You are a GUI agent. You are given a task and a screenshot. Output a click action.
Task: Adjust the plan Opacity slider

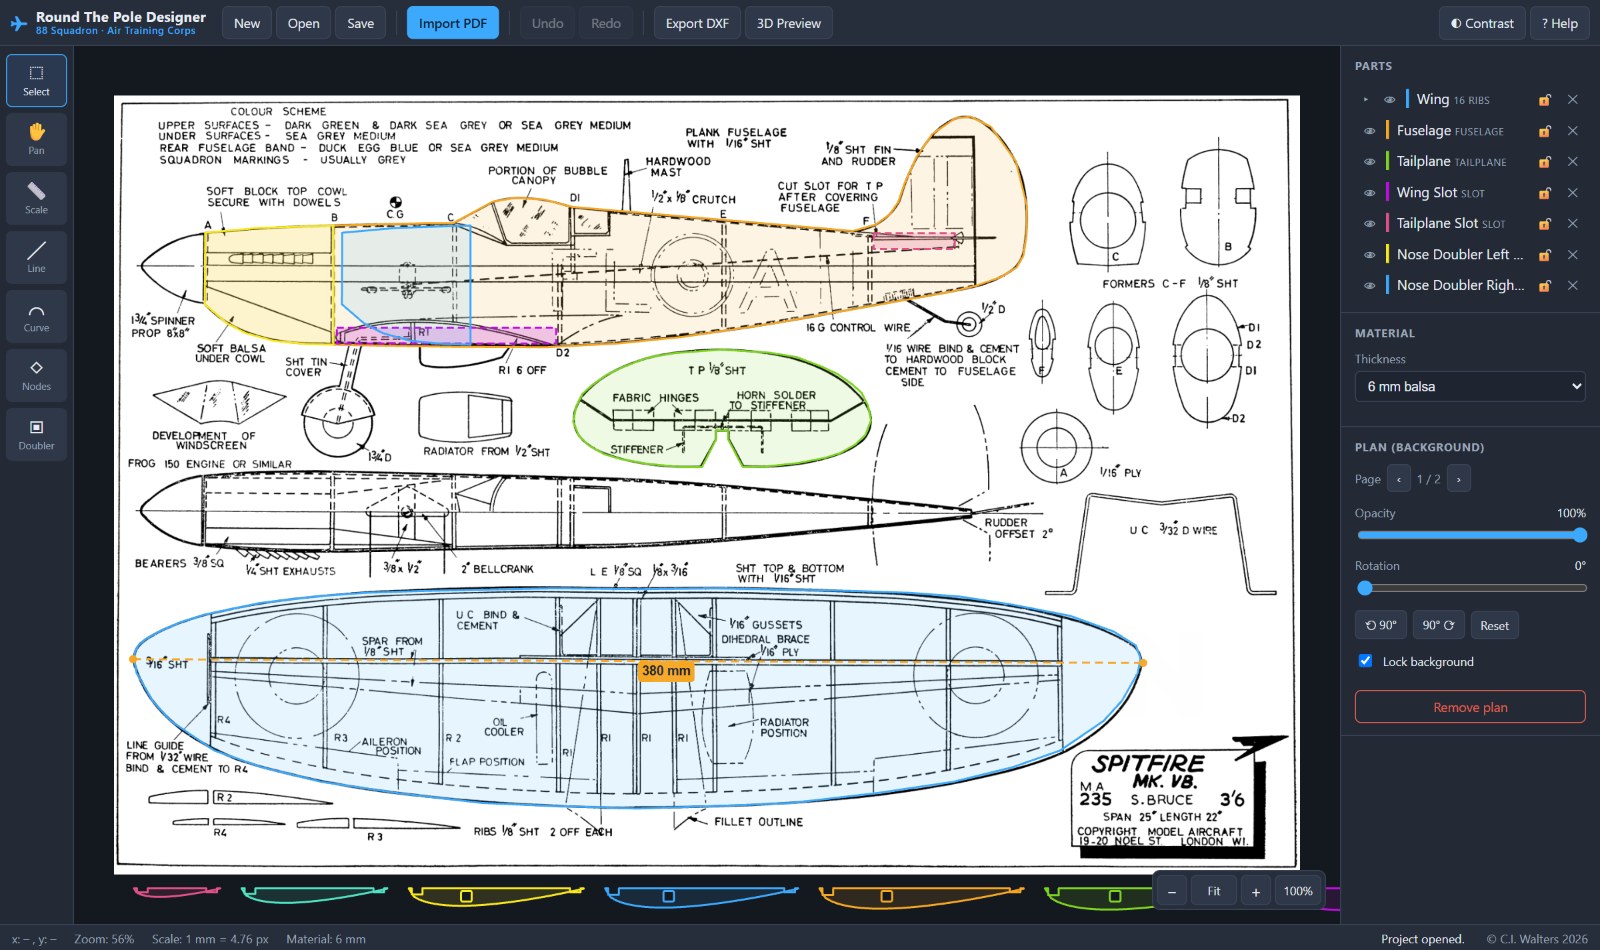[1470, 535]
